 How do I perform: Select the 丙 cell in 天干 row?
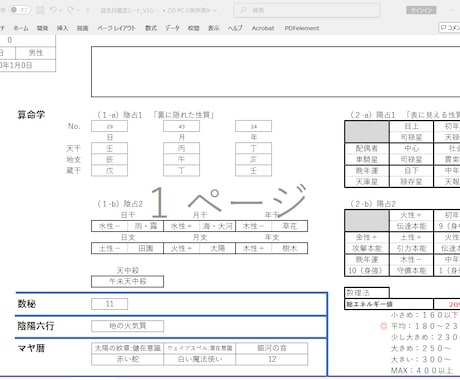tap(181, 148)
